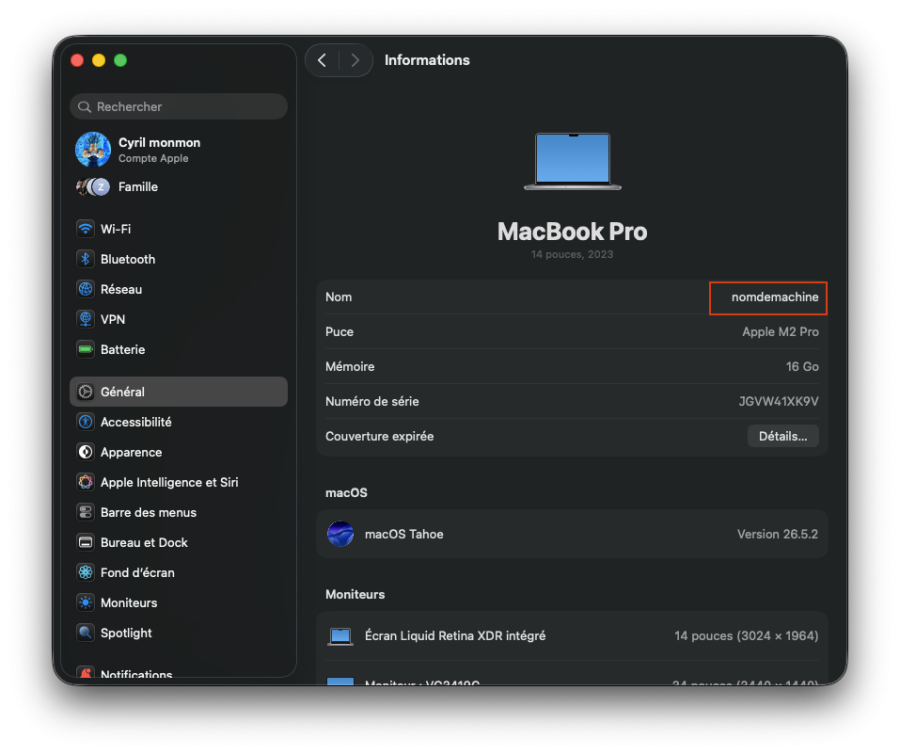900x754 pixels.
Task: Open Apple Intelligence et Siri icon
Action: point(86,482)
